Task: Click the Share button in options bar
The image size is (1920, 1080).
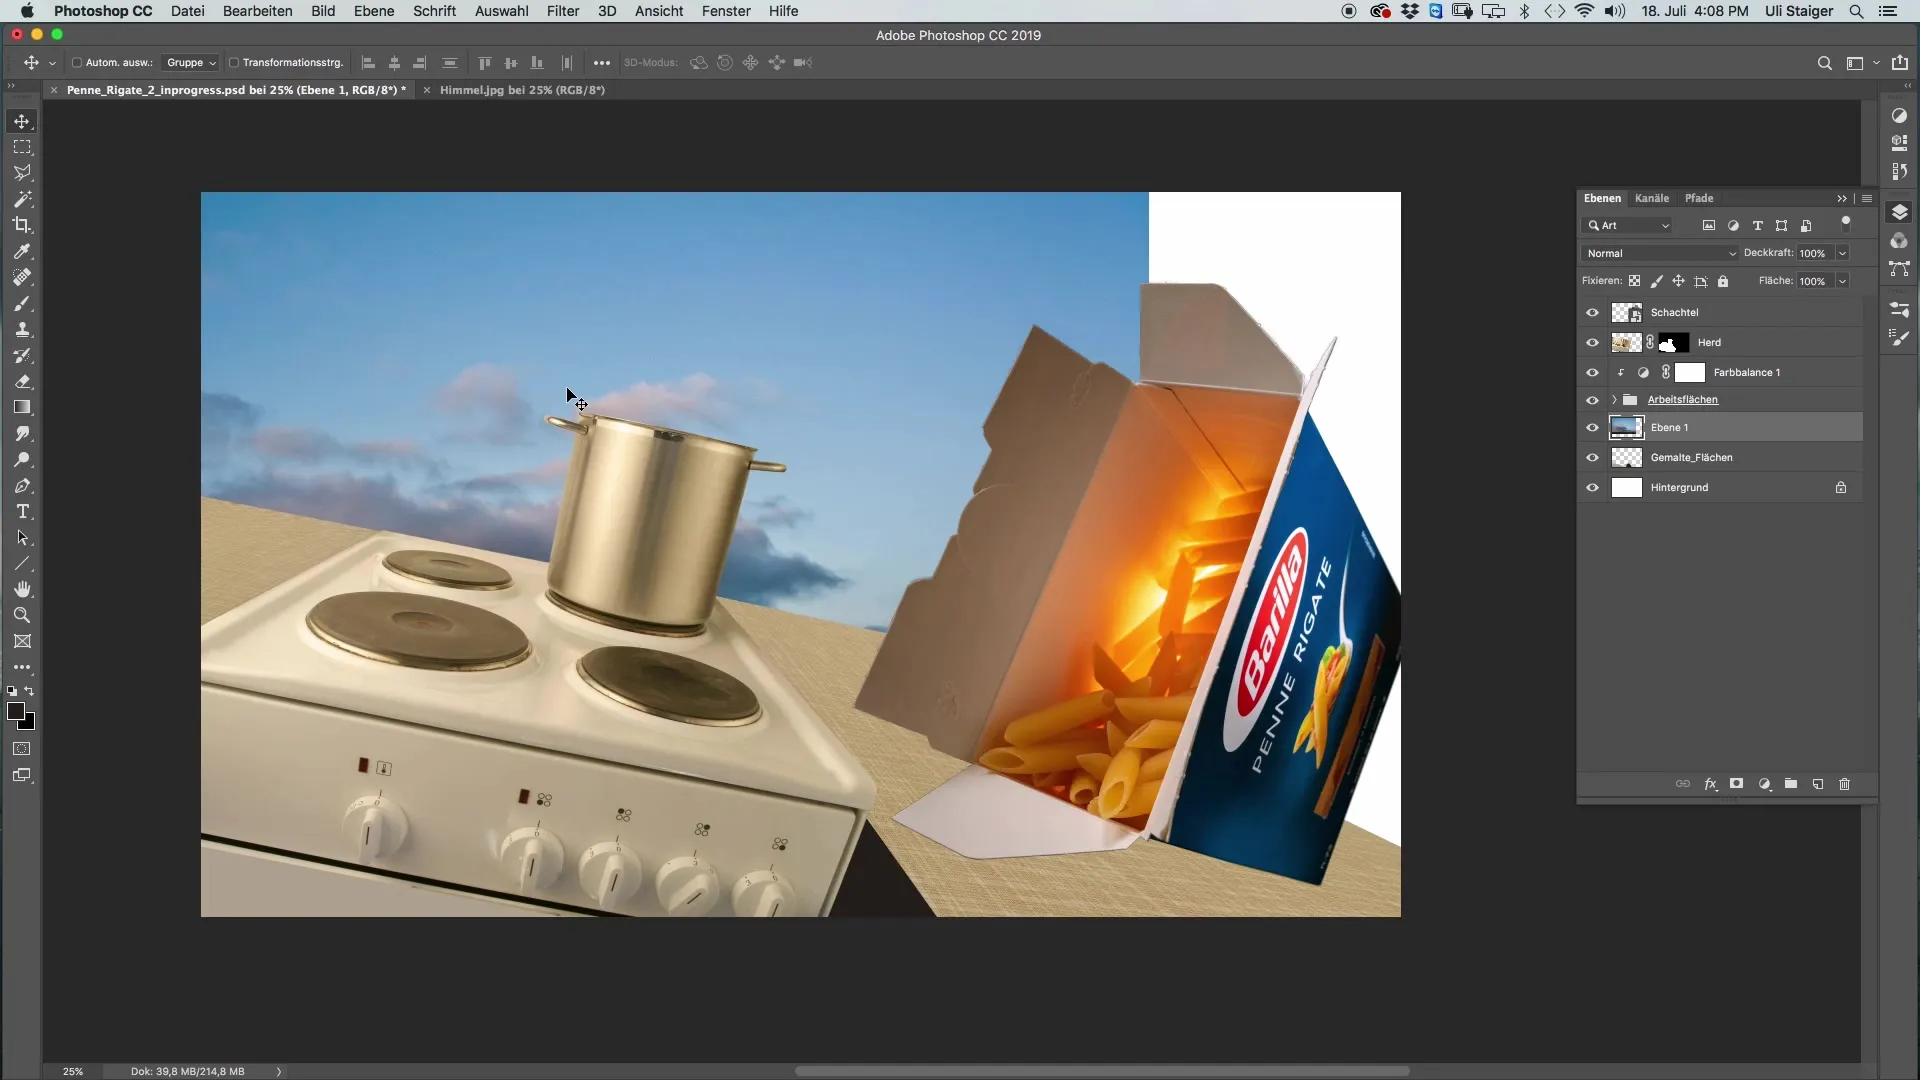Action: 1900,62
